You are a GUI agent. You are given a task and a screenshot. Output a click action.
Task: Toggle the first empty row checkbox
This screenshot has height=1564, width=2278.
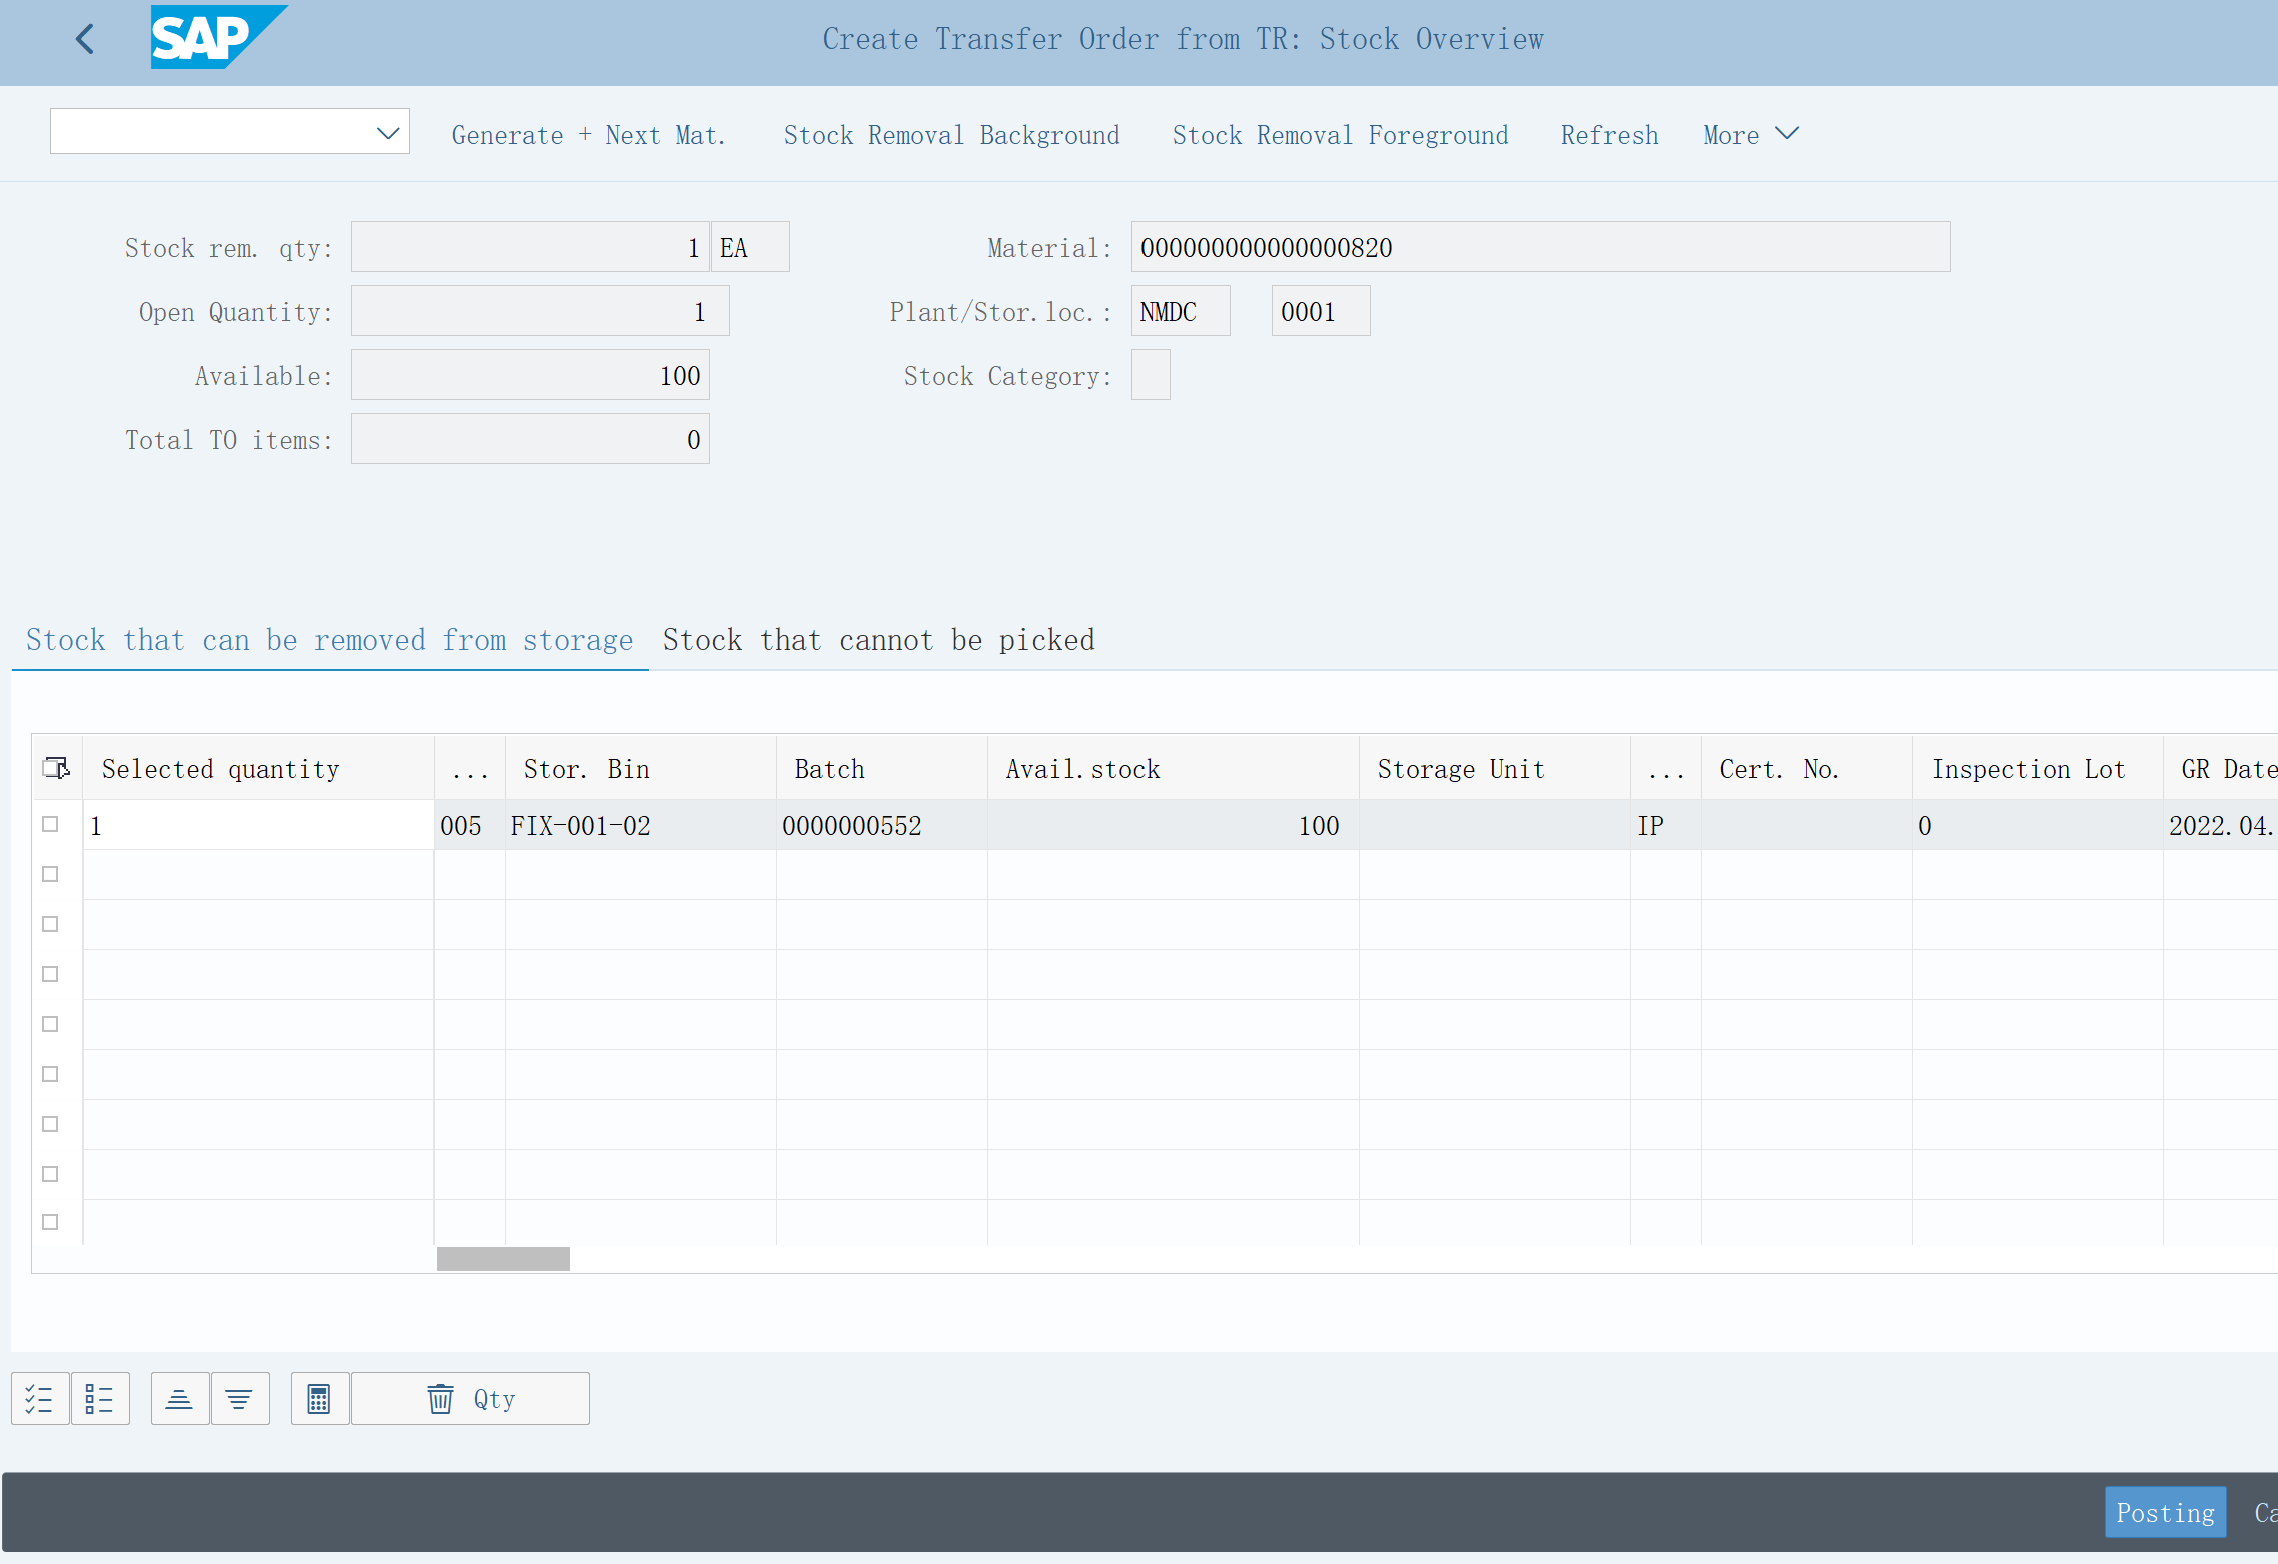(x=50, y=872)
